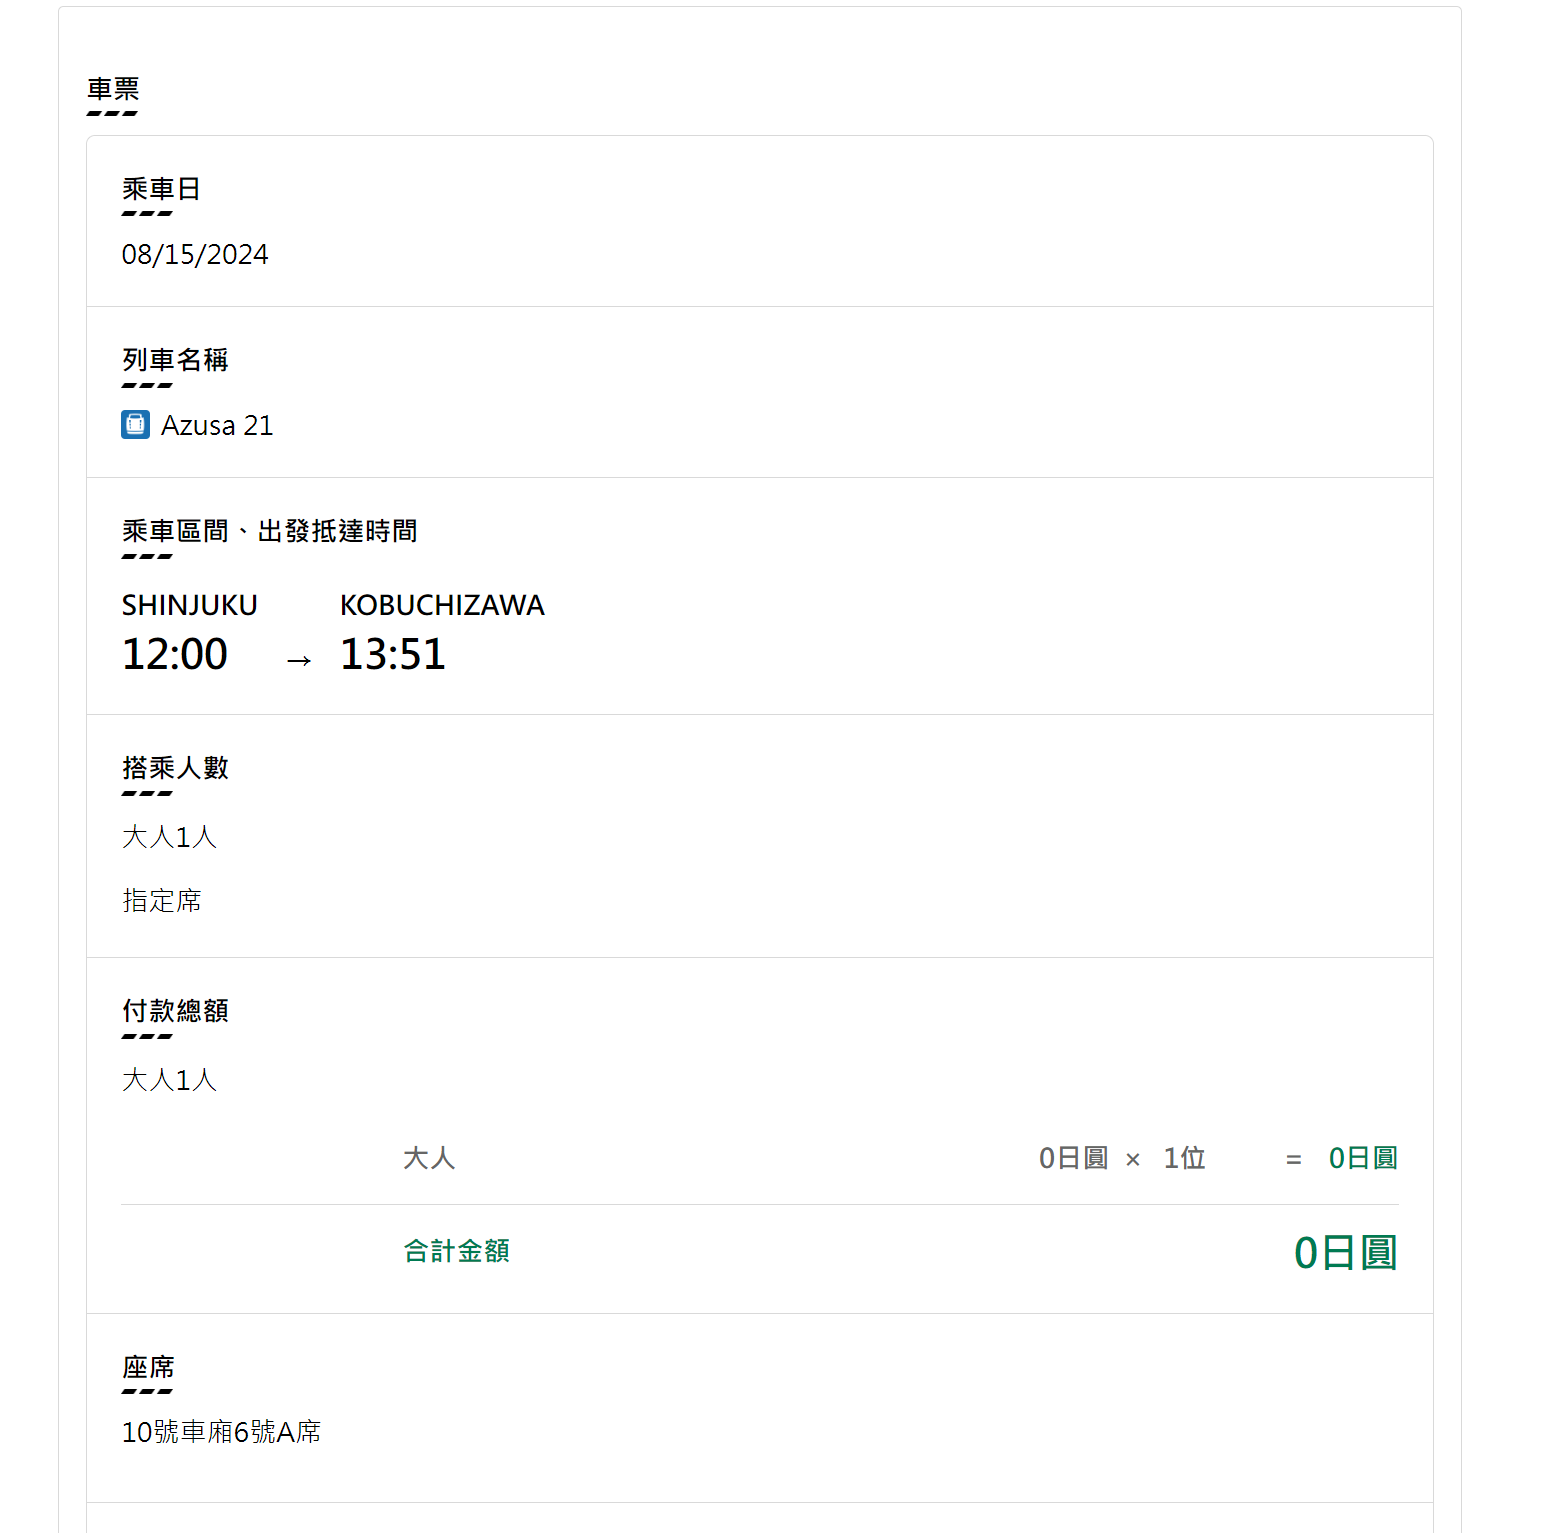This screenshot has width=1541, height=1533.
Task: Select the KOBUCHIZAWA arrival station
Action: click(x=442, y=606)
